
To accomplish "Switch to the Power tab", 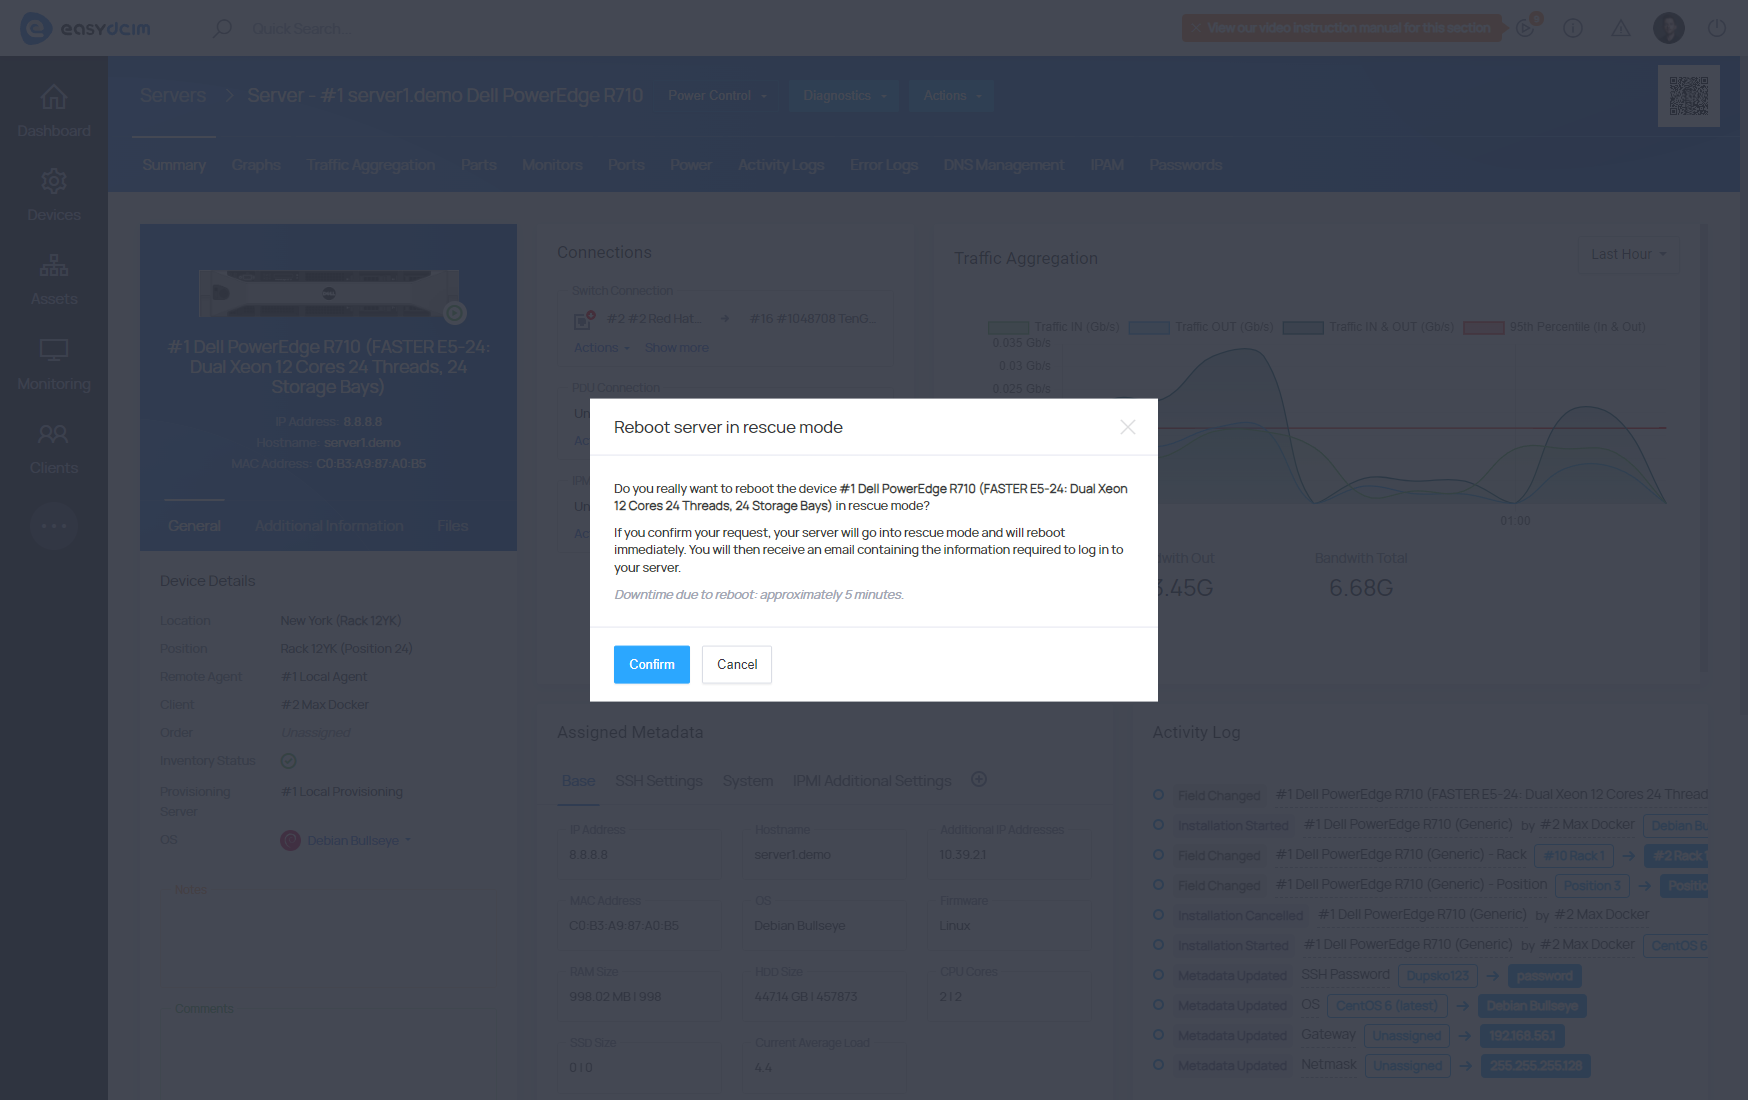I will point(691,165).
